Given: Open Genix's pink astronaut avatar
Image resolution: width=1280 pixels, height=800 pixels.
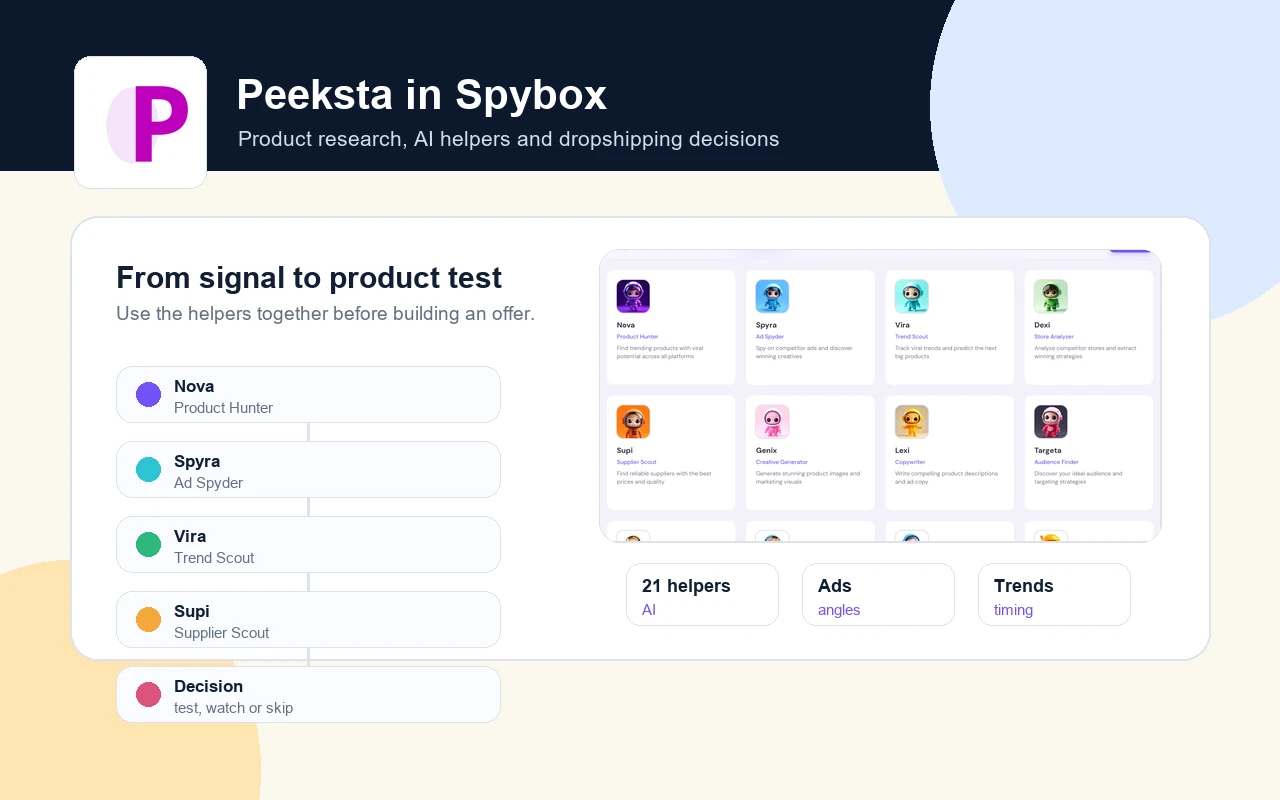Looking at the screenshot, I should tap(772, 421).
